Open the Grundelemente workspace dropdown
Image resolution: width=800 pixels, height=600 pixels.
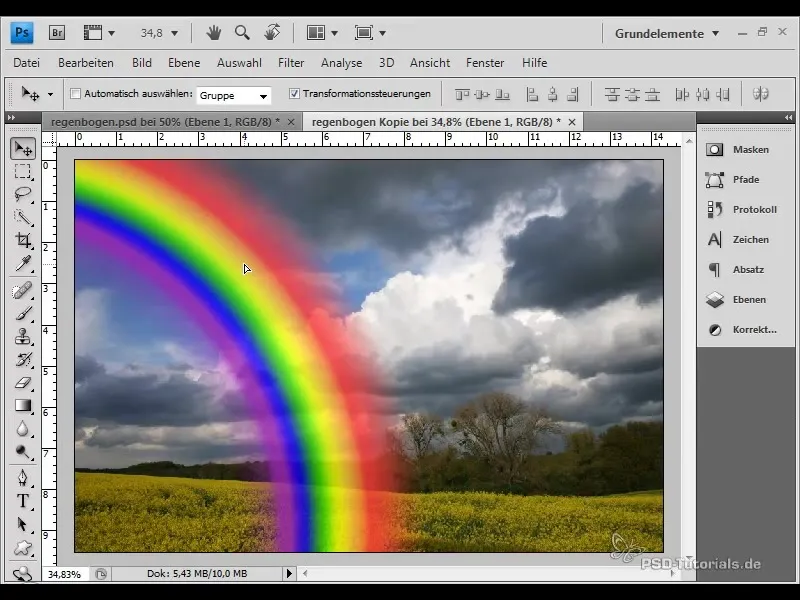(x=667, y=34)
